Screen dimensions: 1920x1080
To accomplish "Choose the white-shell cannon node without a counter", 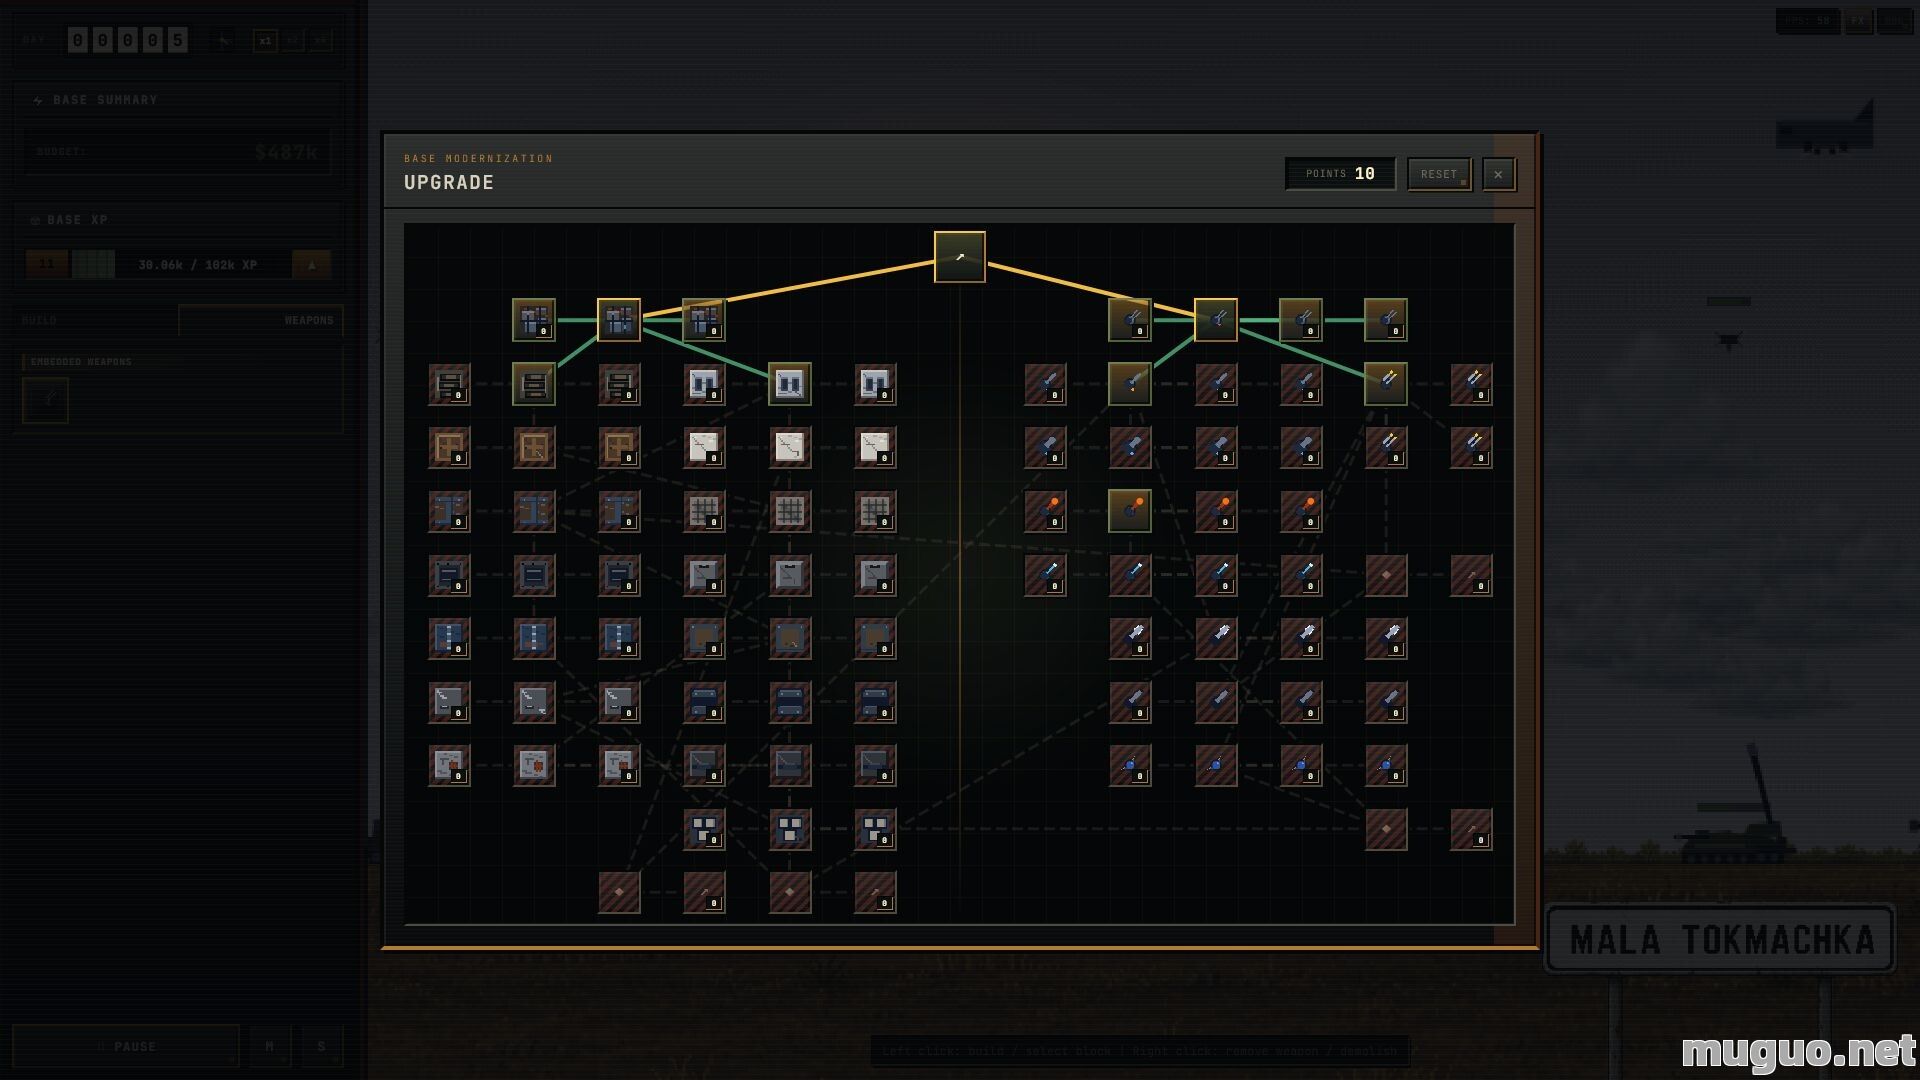I will (1216, 638).
